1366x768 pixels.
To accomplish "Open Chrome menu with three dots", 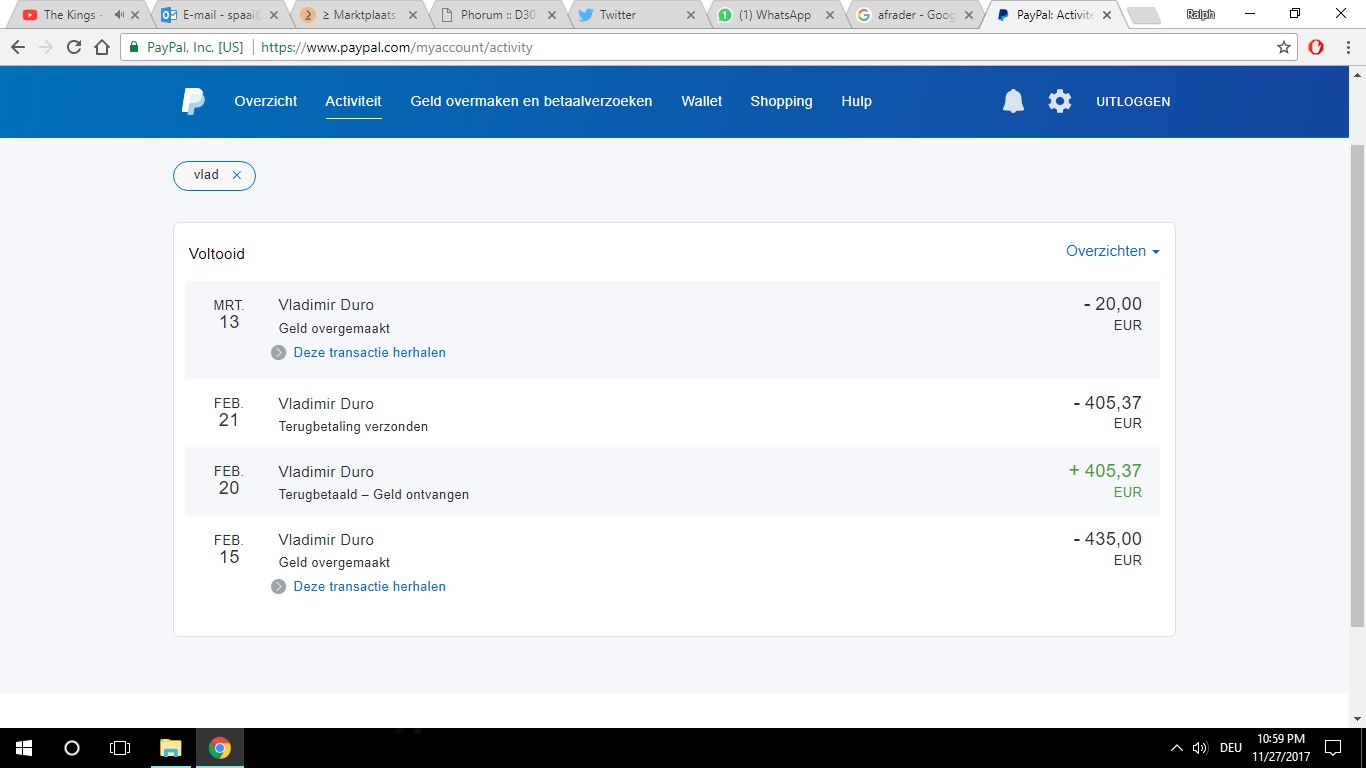I will click(x=1347, y=47).
